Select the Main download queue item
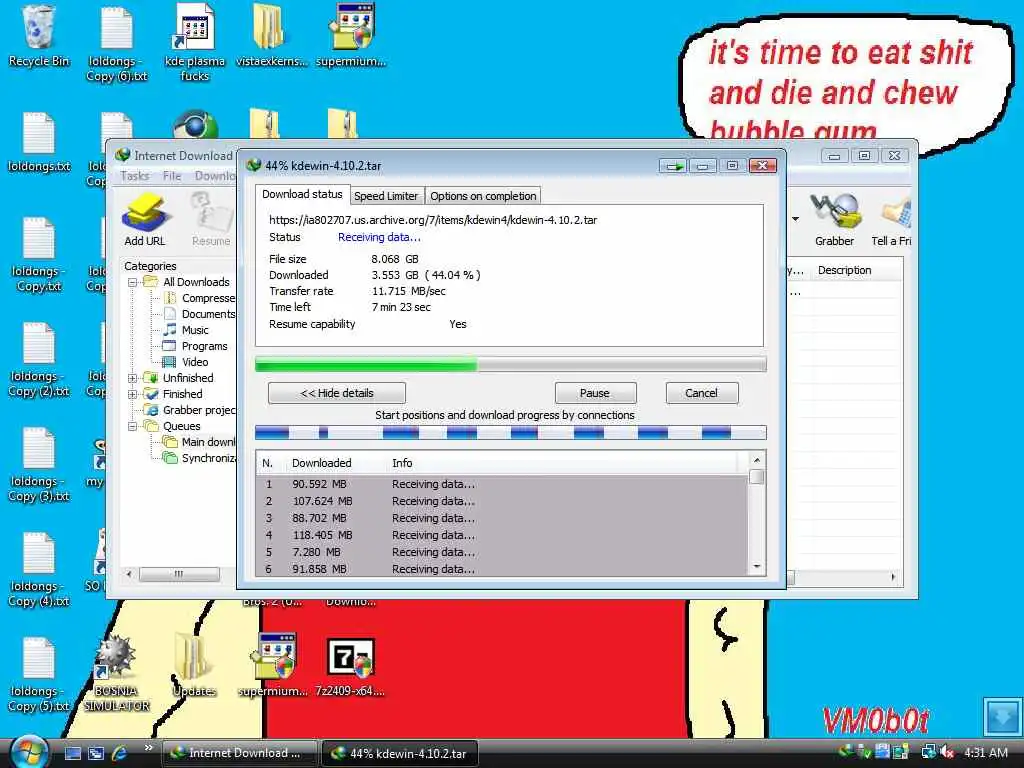The image size is (1024, 768). (199, 442)
